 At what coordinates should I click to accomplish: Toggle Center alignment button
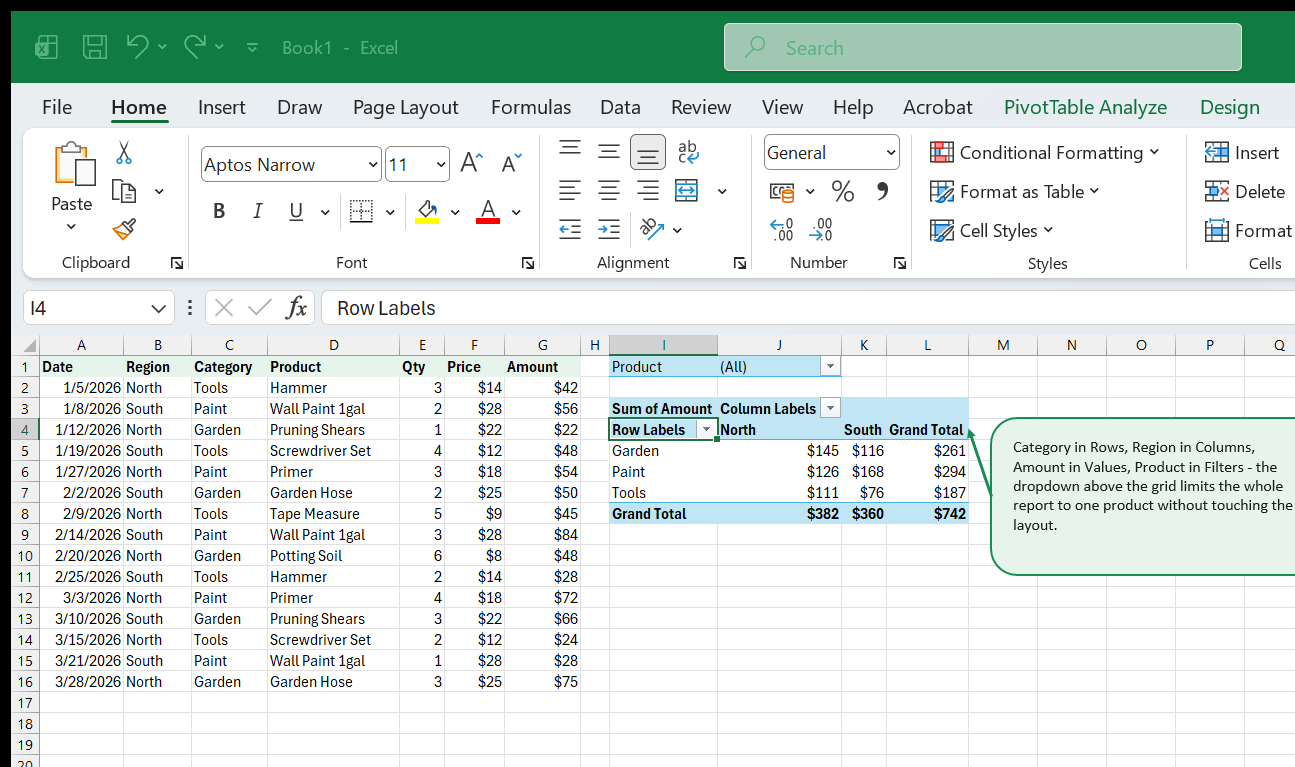point(609,190)
